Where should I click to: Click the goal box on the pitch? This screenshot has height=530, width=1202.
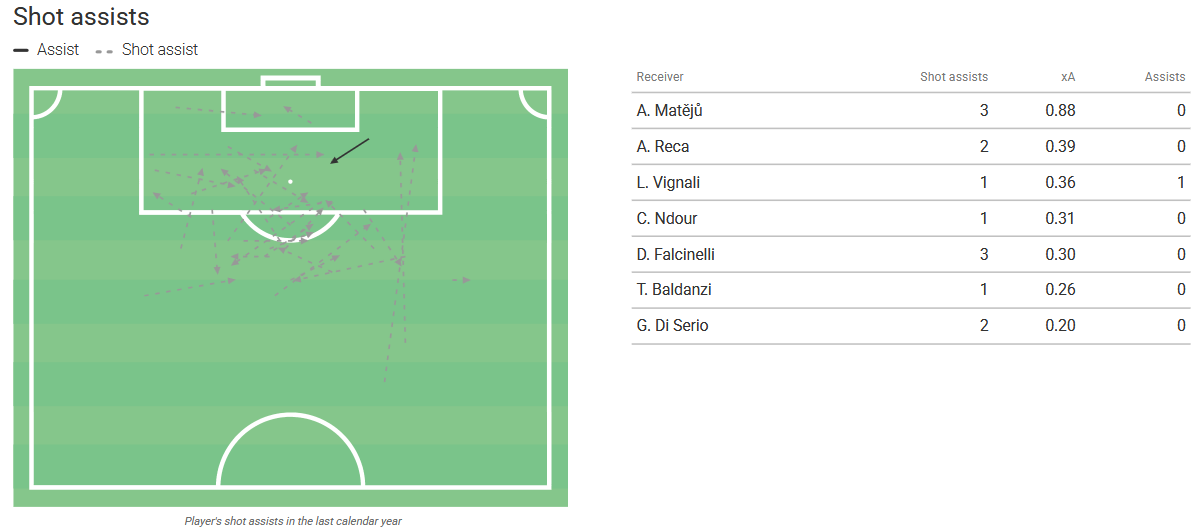click(x=290, y=82)
